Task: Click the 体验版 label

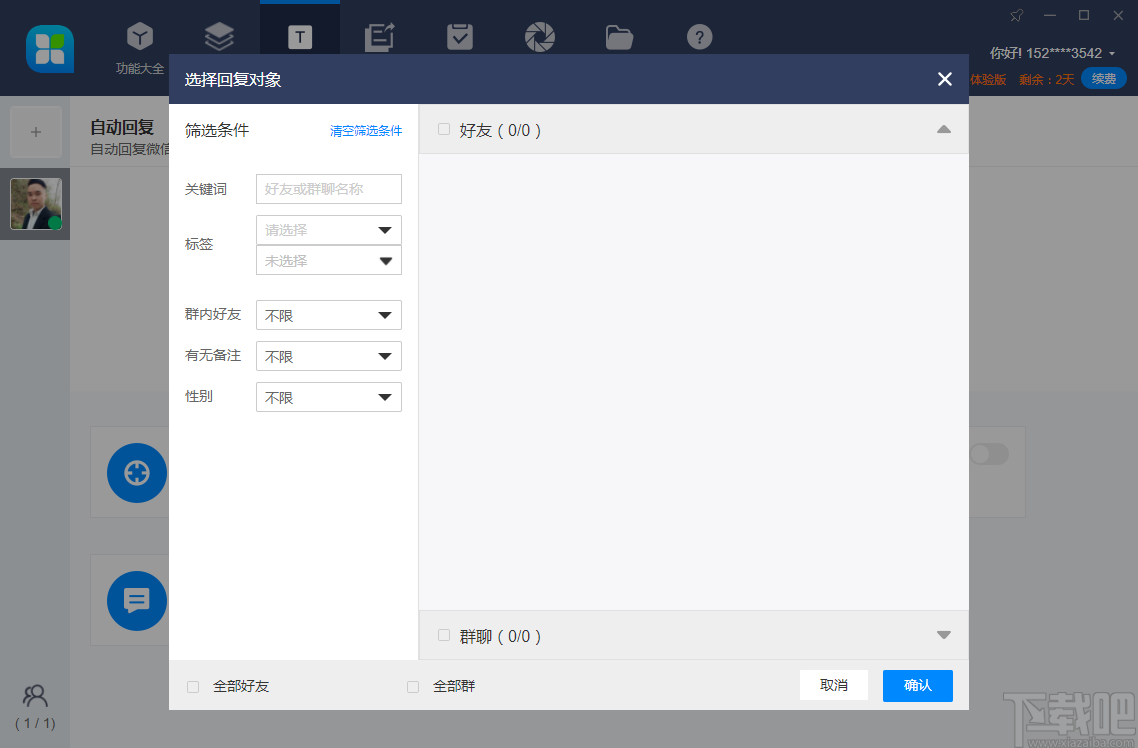Action: click(988, 79)
